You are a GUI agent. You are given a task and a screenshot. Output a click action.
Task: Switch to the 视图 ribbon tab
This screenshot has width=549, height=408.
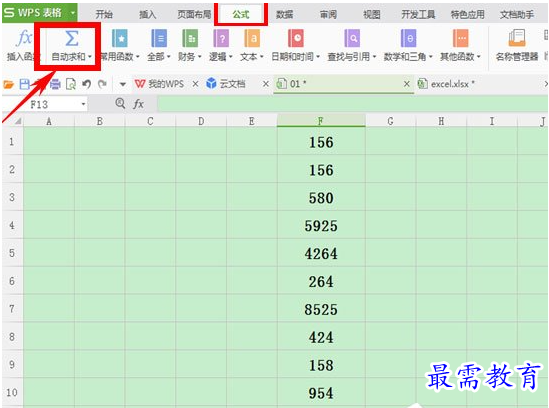371,14
